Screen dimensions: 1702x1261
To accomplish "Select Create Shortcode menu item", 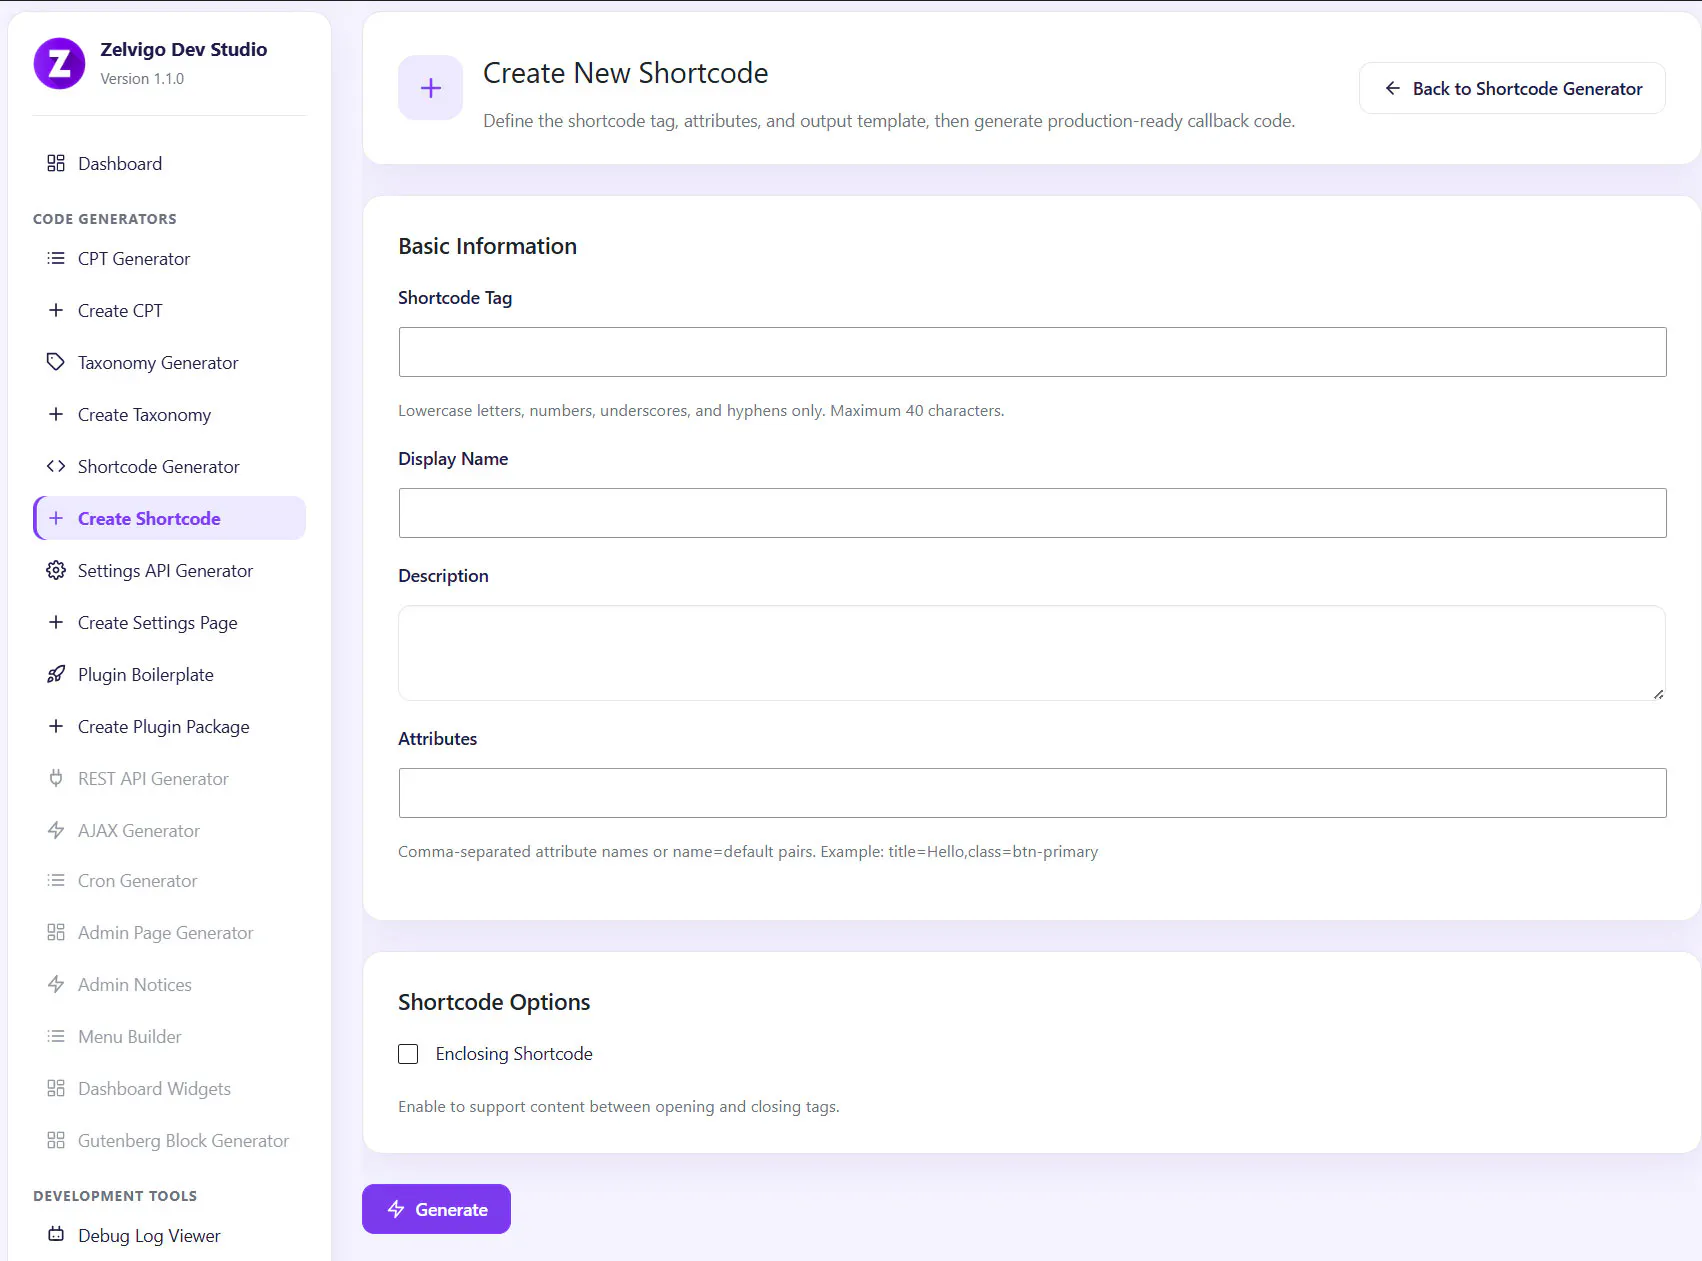I will 169,518.
